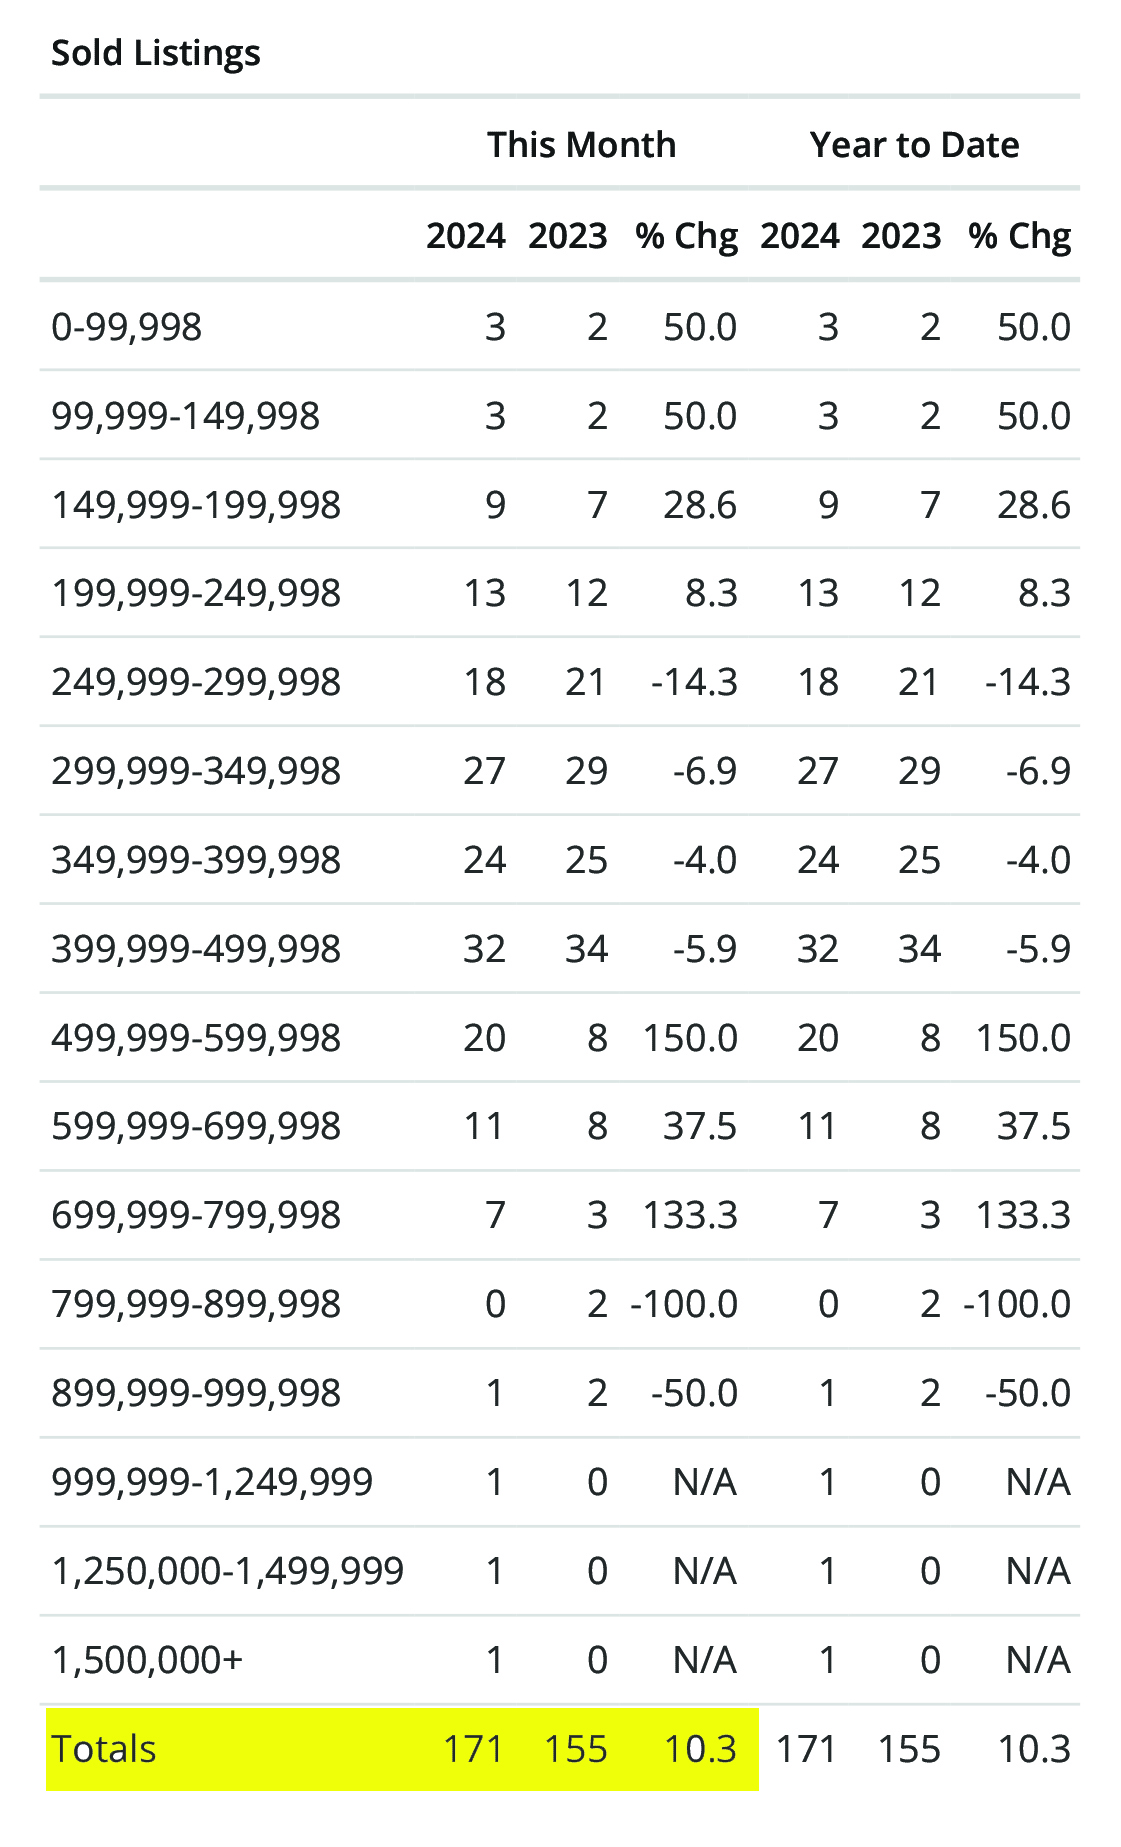The height and width of the screenshot is (1847, 1121).
Task: Select the 1,500,000+ price range label
Action: pos(147,1660)
